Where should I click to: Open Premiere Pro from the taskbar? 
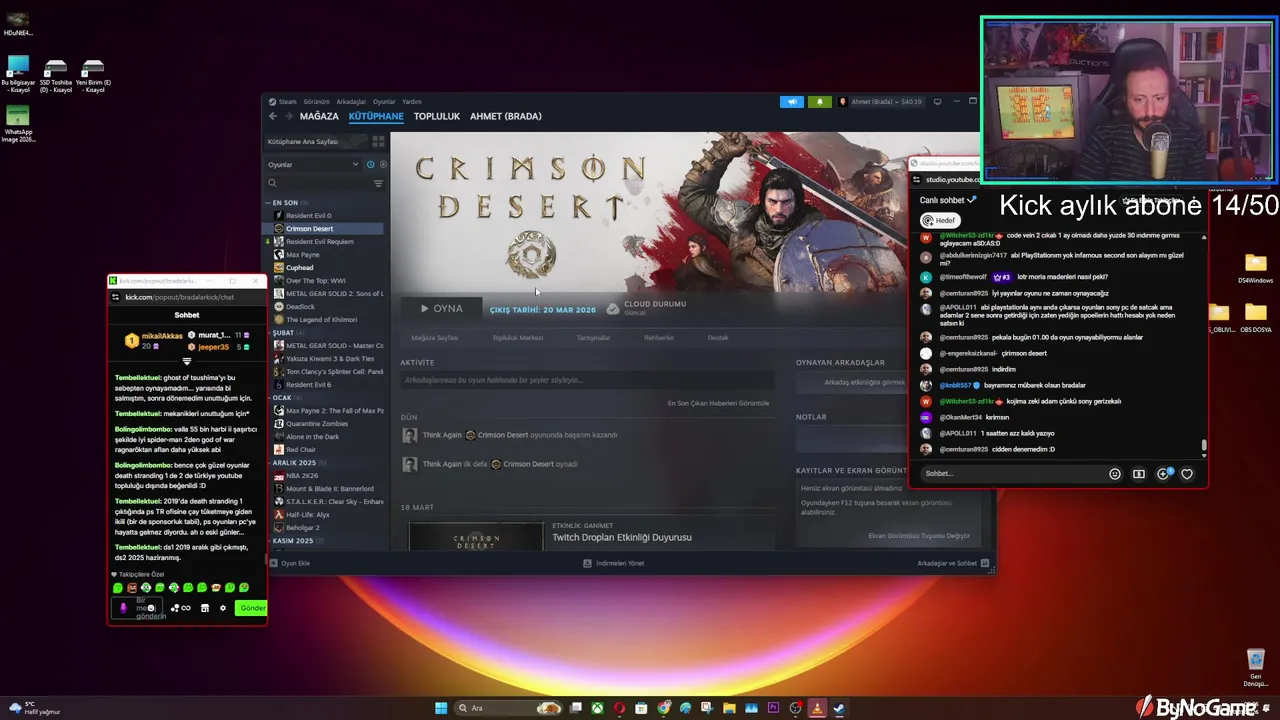pos(773,708)
